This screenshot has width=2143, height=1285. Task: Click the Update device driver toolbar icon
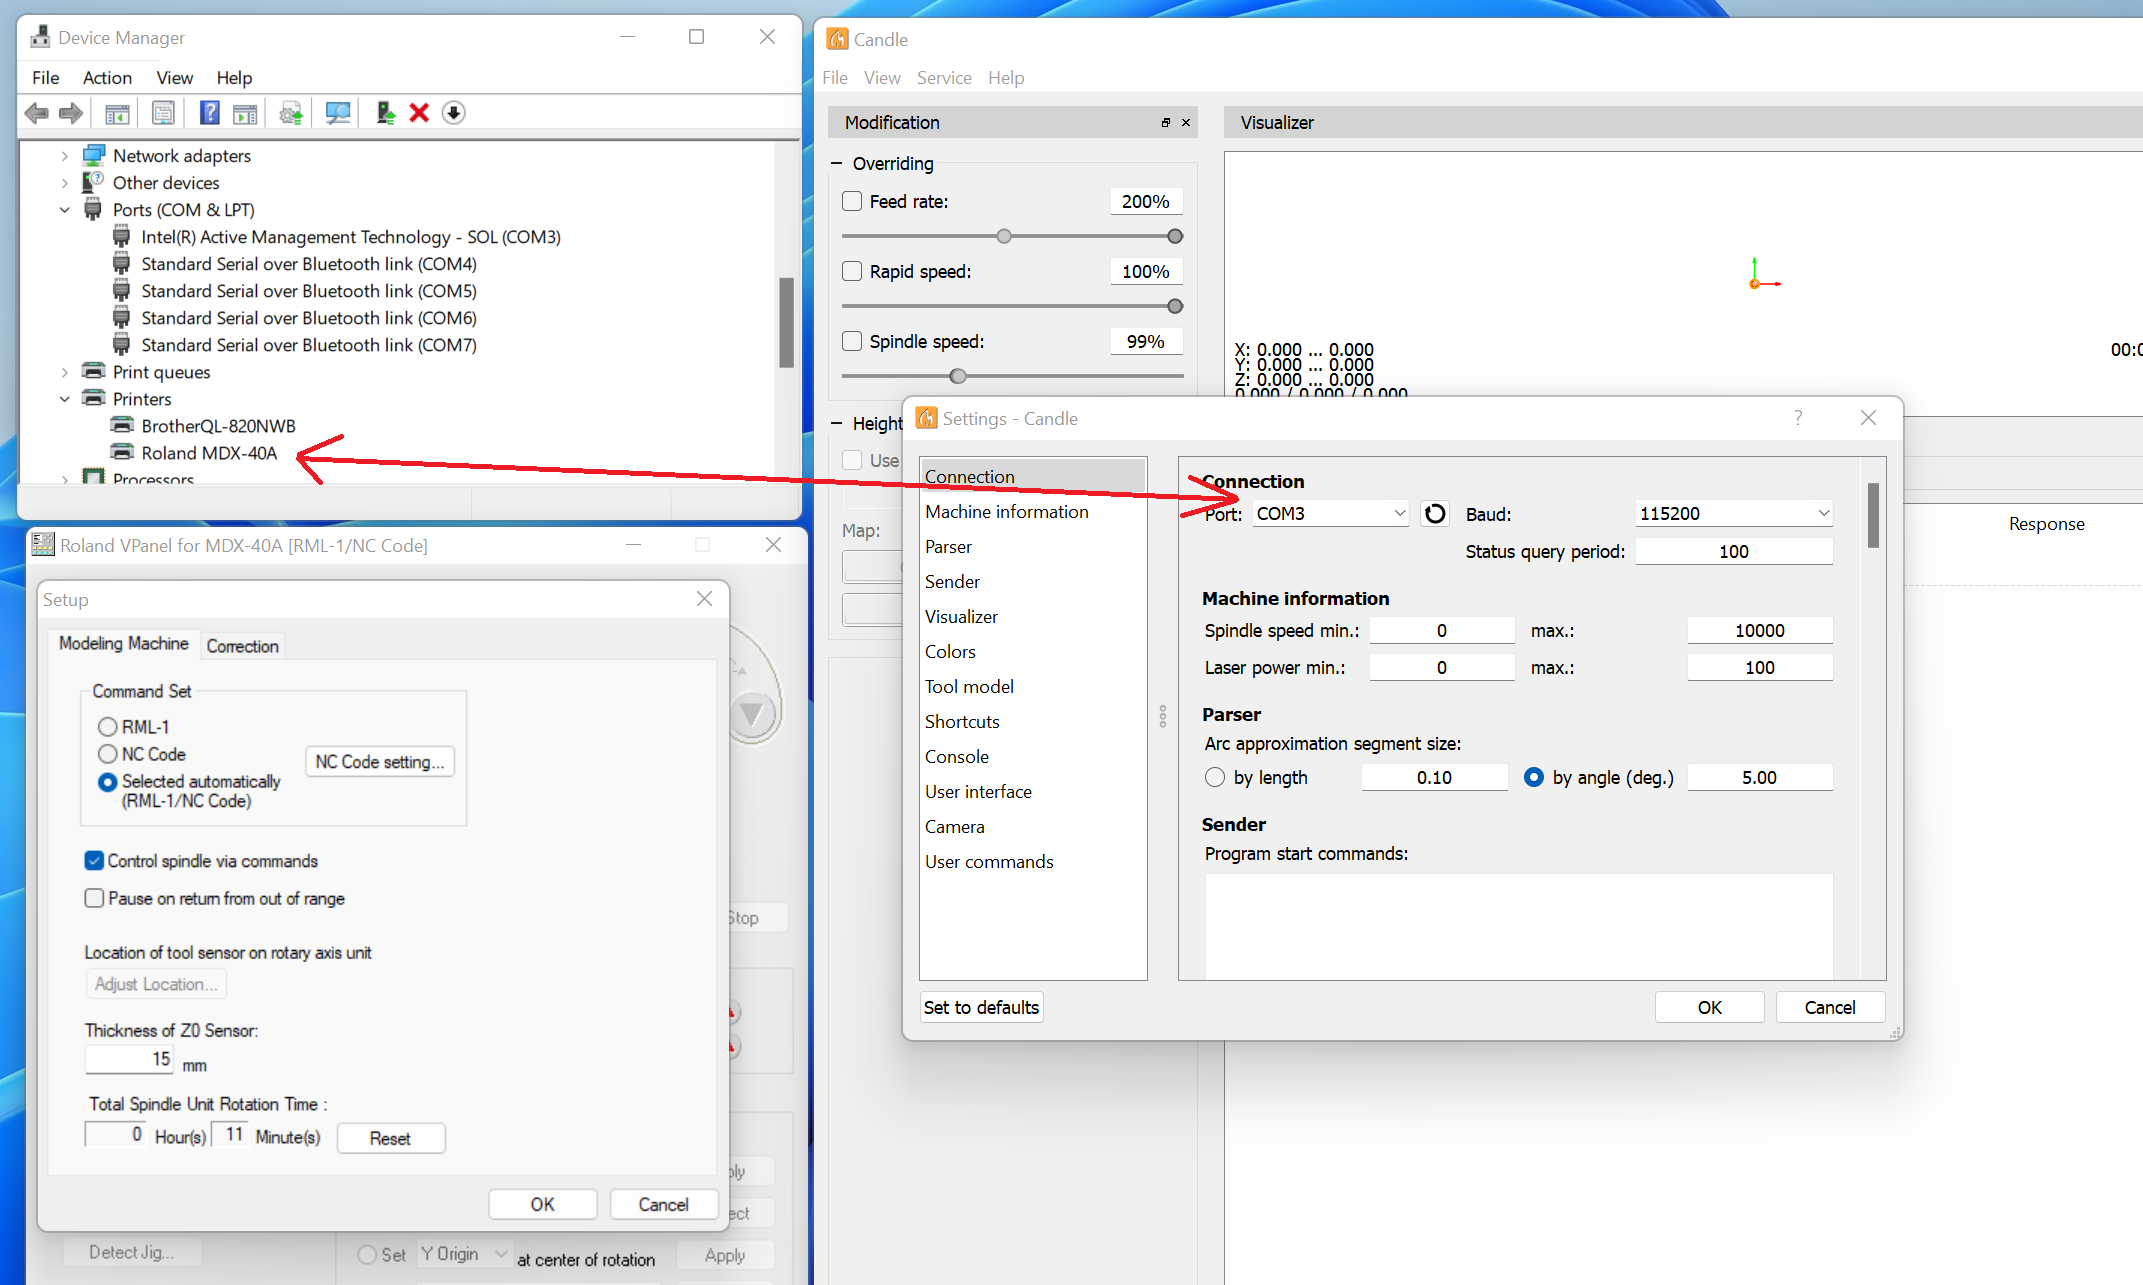pyautogui.click(x=291, y=113)
